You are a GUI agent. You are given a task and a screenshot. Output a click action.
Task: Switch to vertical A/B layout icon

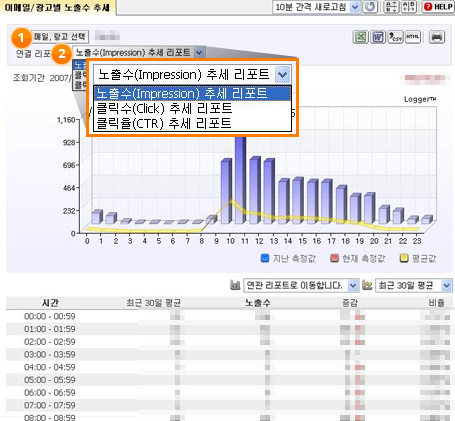pyautogui.click(x=391, y=7)
